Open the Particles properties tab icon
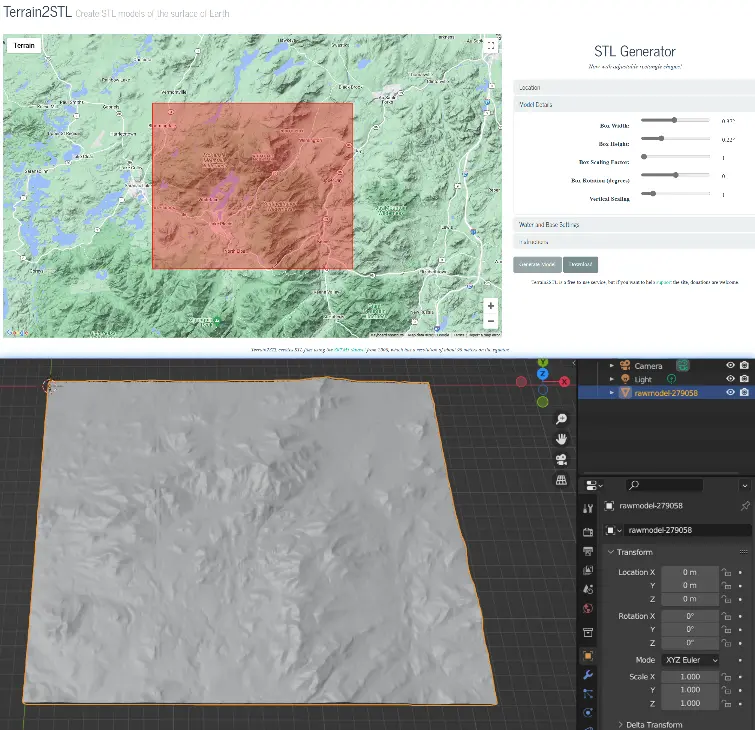The width and height of the screenshot is (755, 730). [588, 693]
